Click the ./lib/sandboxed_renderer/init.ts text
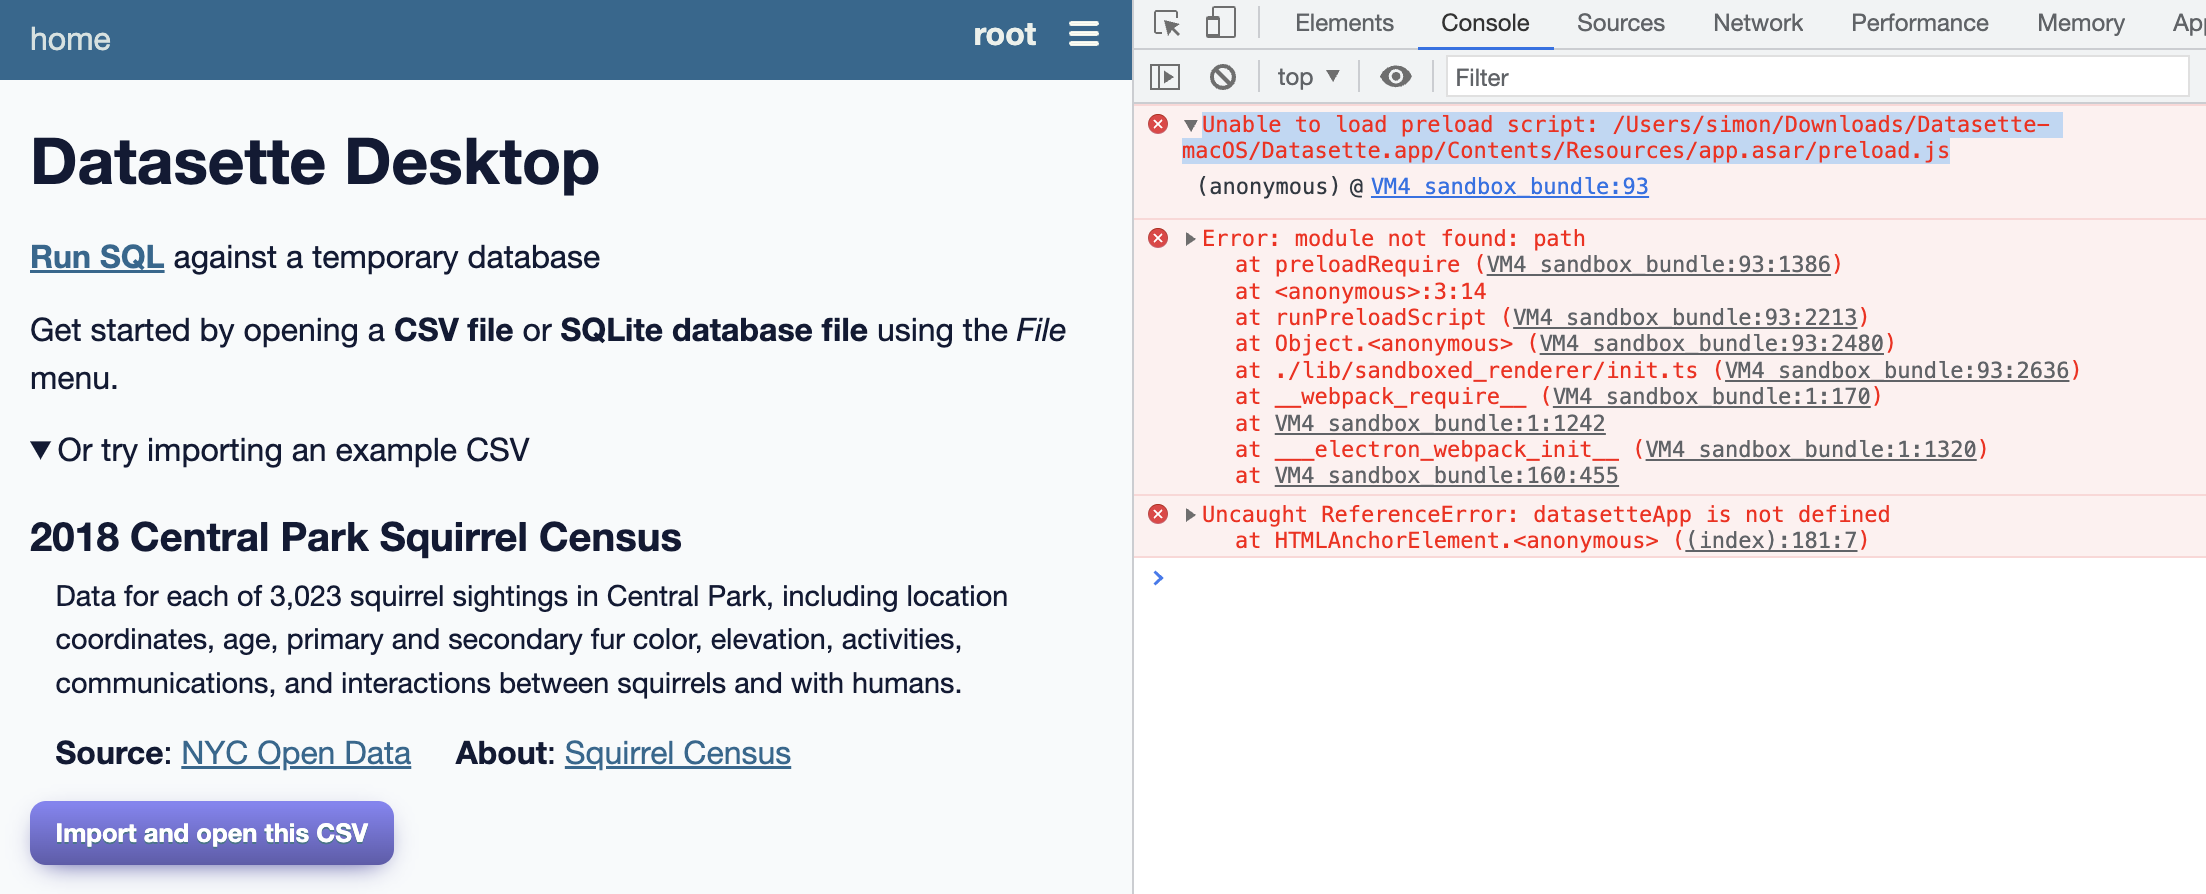 [x=1486, y=371]
